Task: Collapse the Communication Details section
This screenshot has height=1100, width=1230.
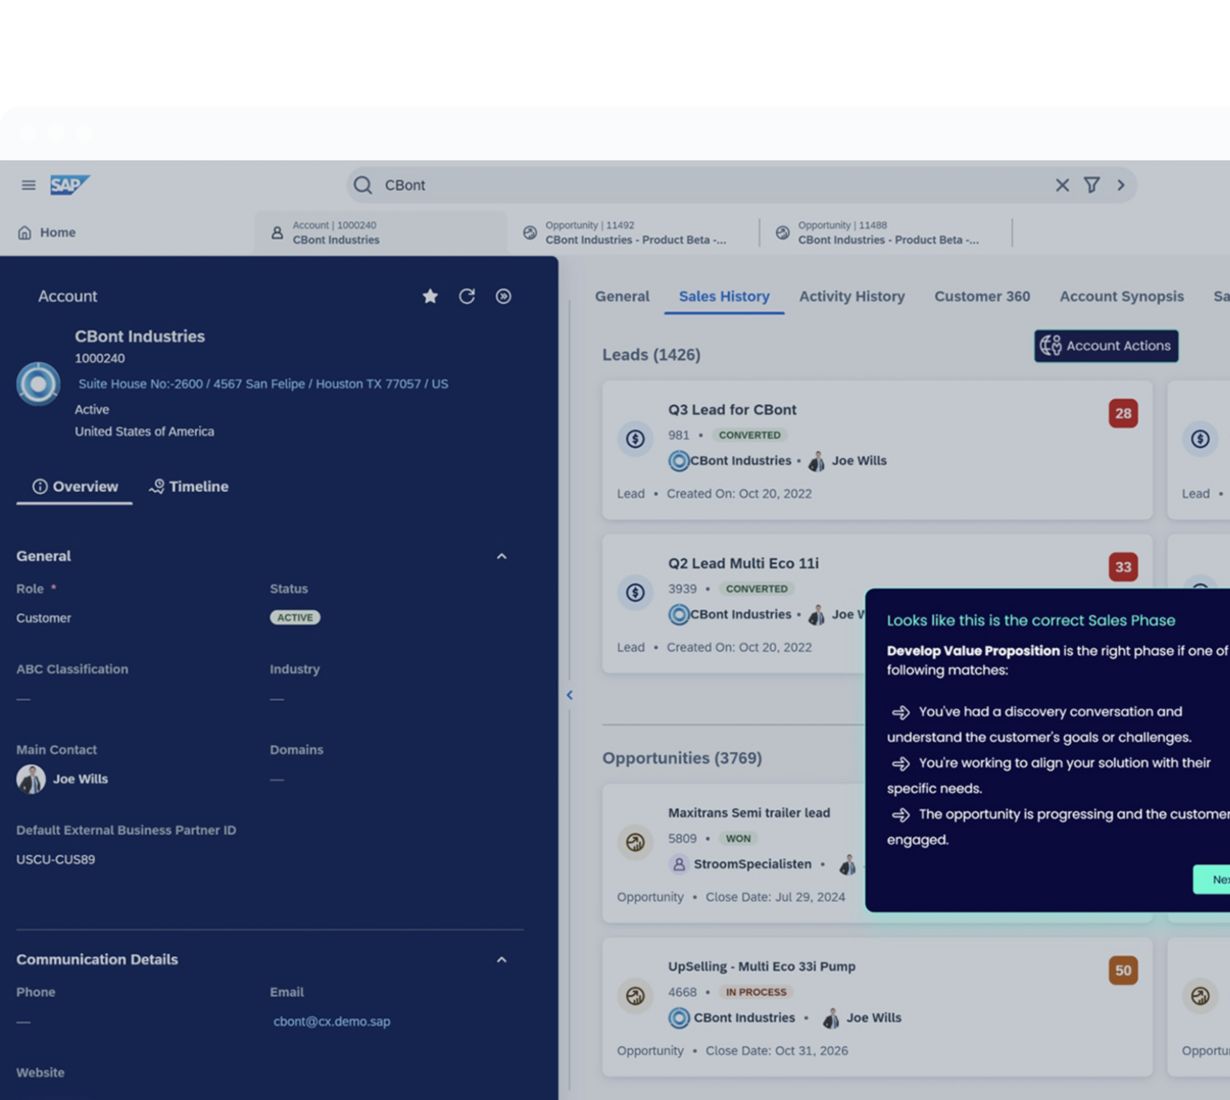Action: point(502,960)
